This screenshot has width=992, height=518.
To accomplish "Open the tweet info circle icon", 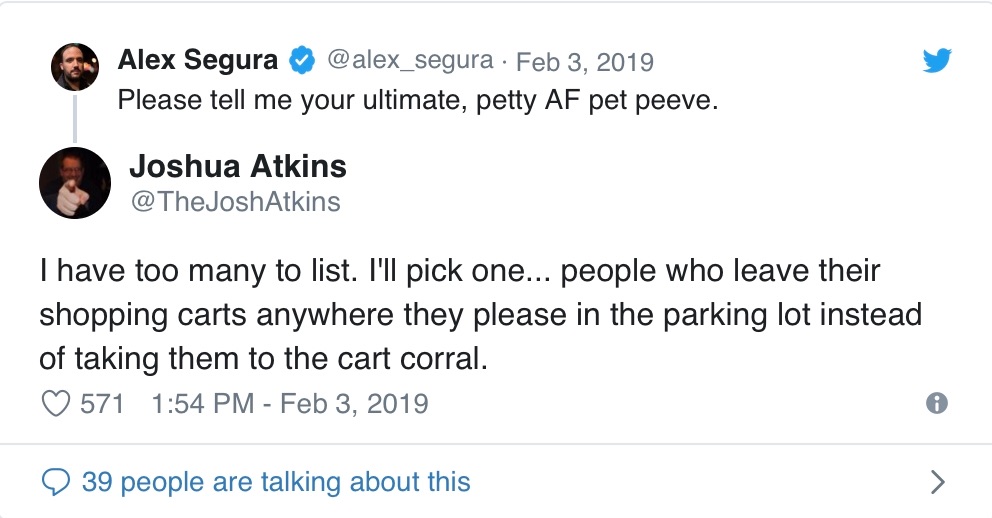I will [x=937, y=403].
